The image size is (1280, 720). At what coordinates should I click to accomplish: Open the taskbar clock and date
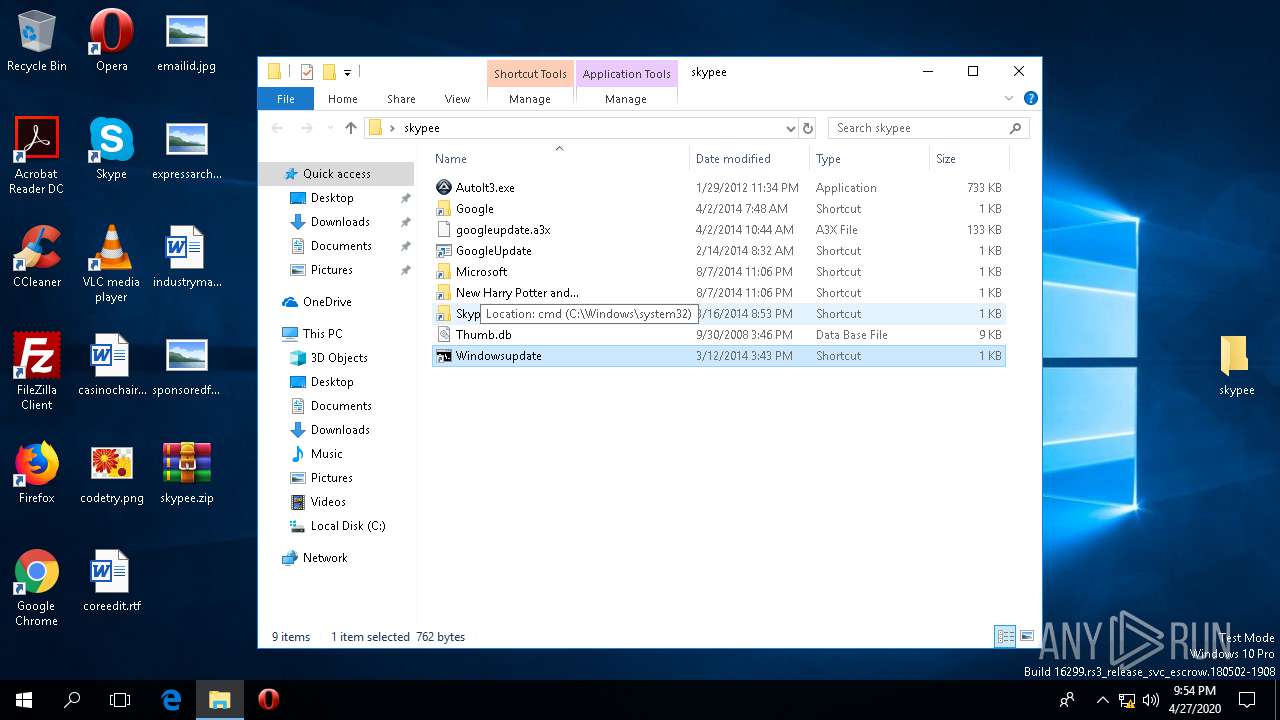click(x=1195, y=700)
